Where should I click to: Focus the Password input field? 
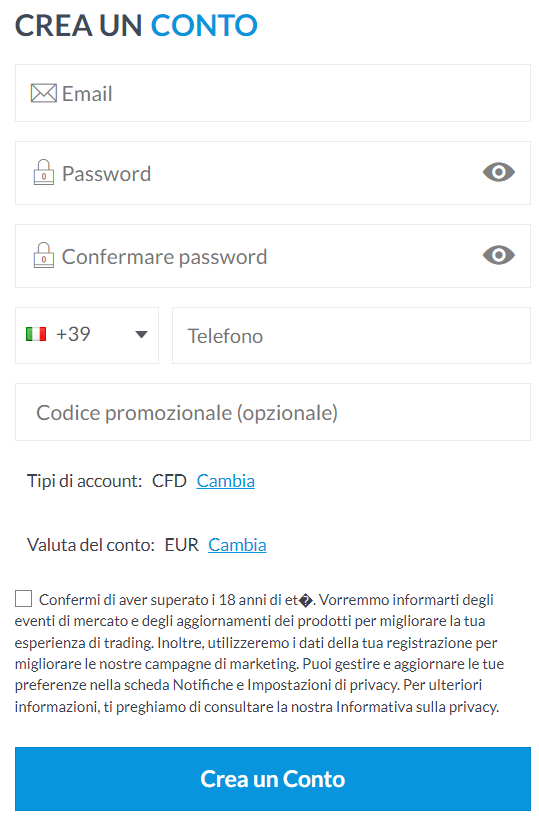273,173
